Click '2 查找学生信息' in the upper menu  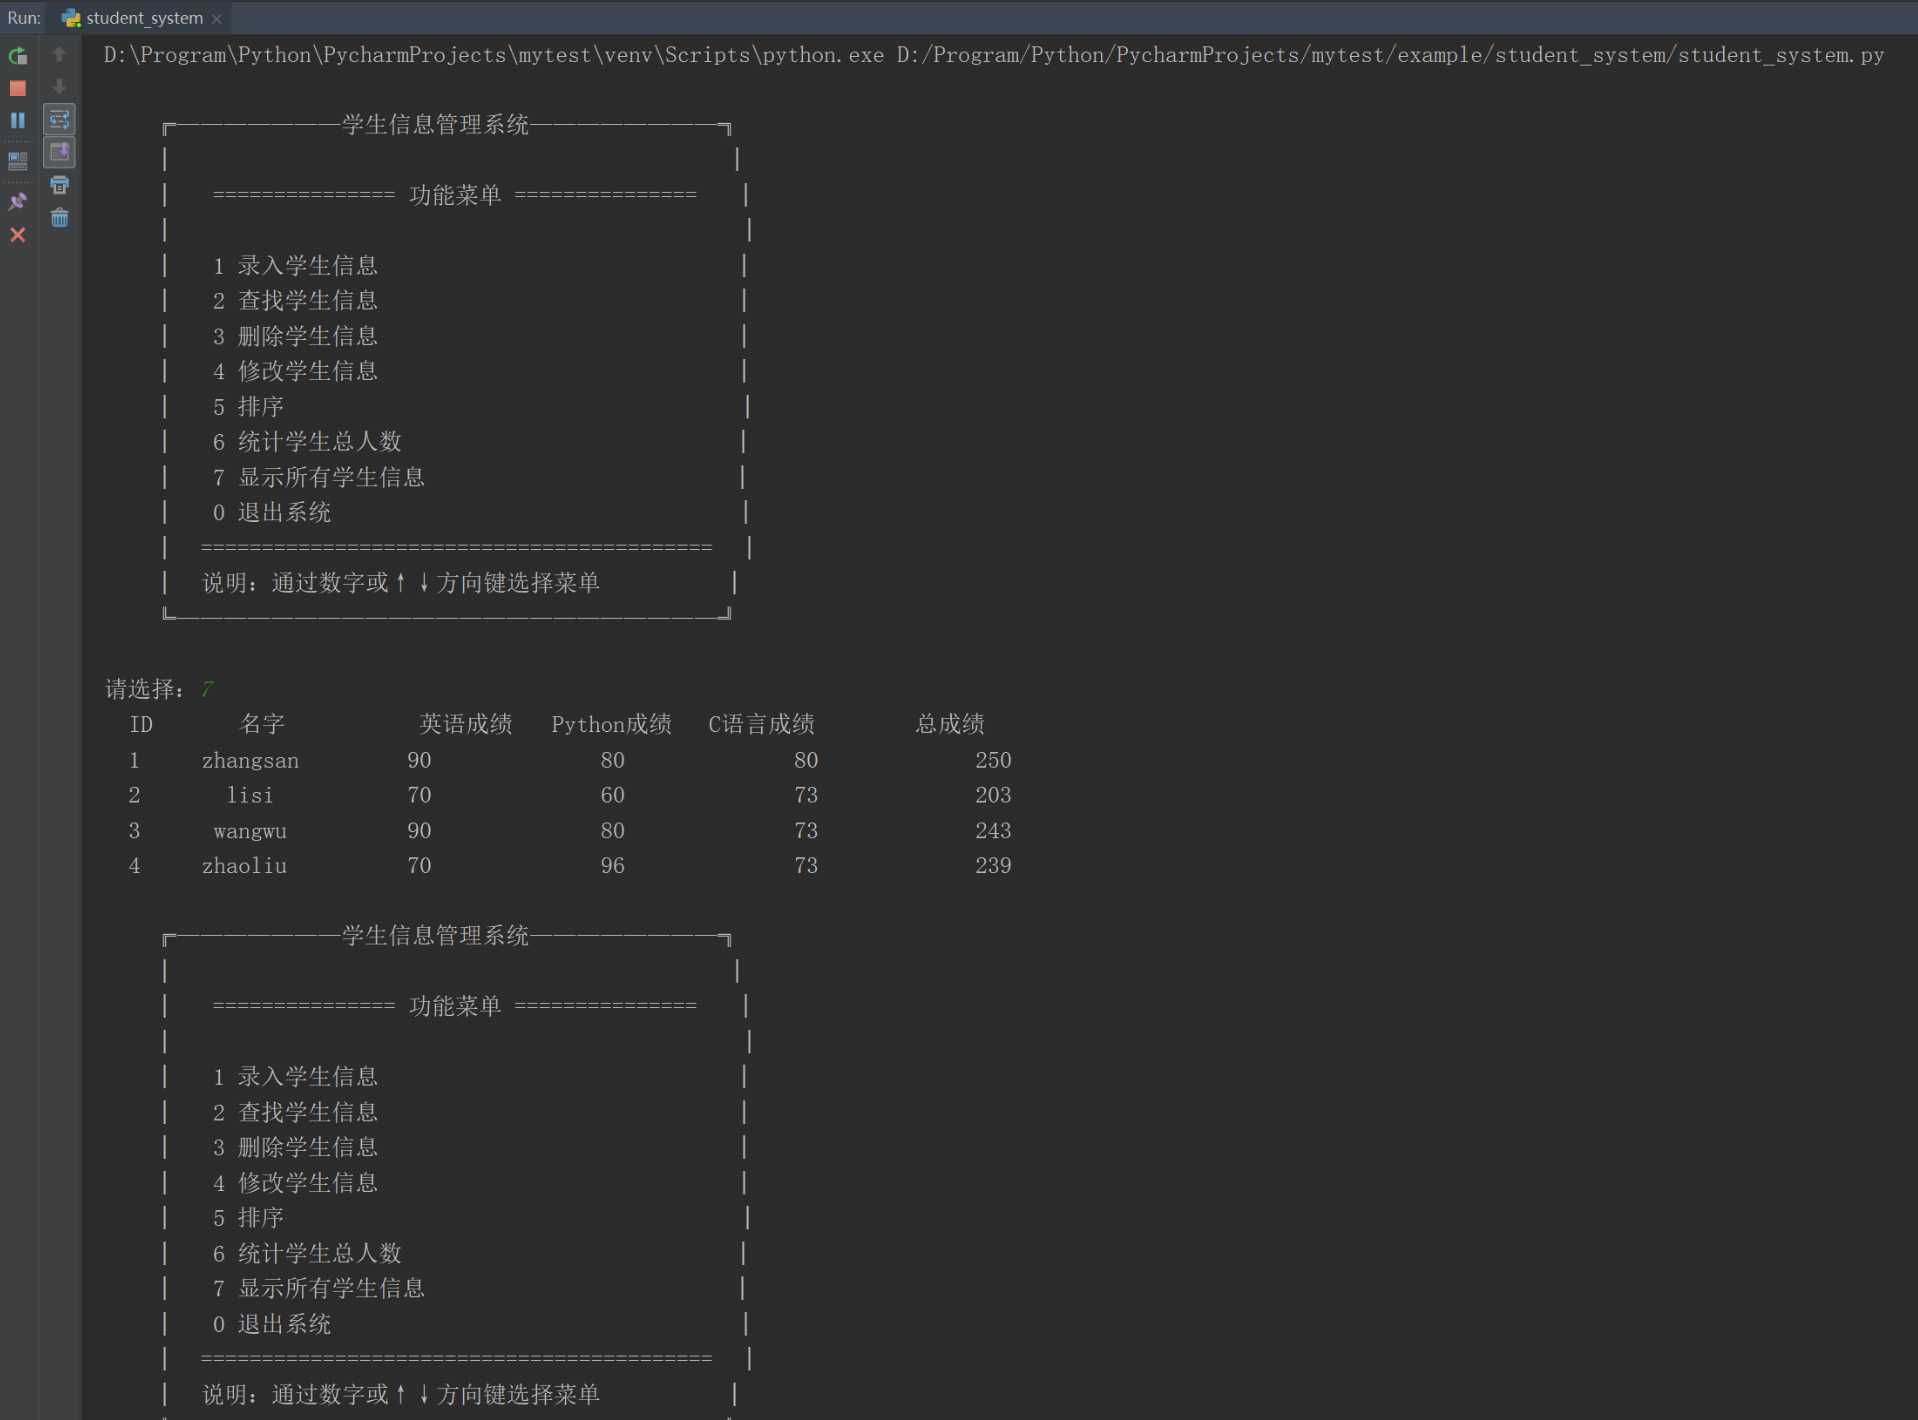(295, 301)
